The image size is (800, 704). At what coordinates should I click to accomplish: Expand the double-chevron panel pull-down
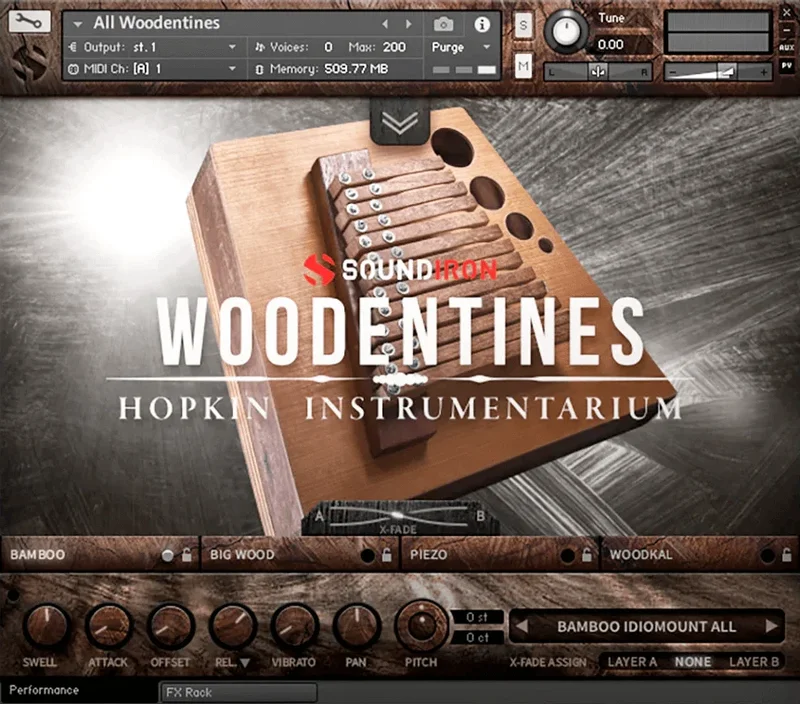click(x=400, y=121)
